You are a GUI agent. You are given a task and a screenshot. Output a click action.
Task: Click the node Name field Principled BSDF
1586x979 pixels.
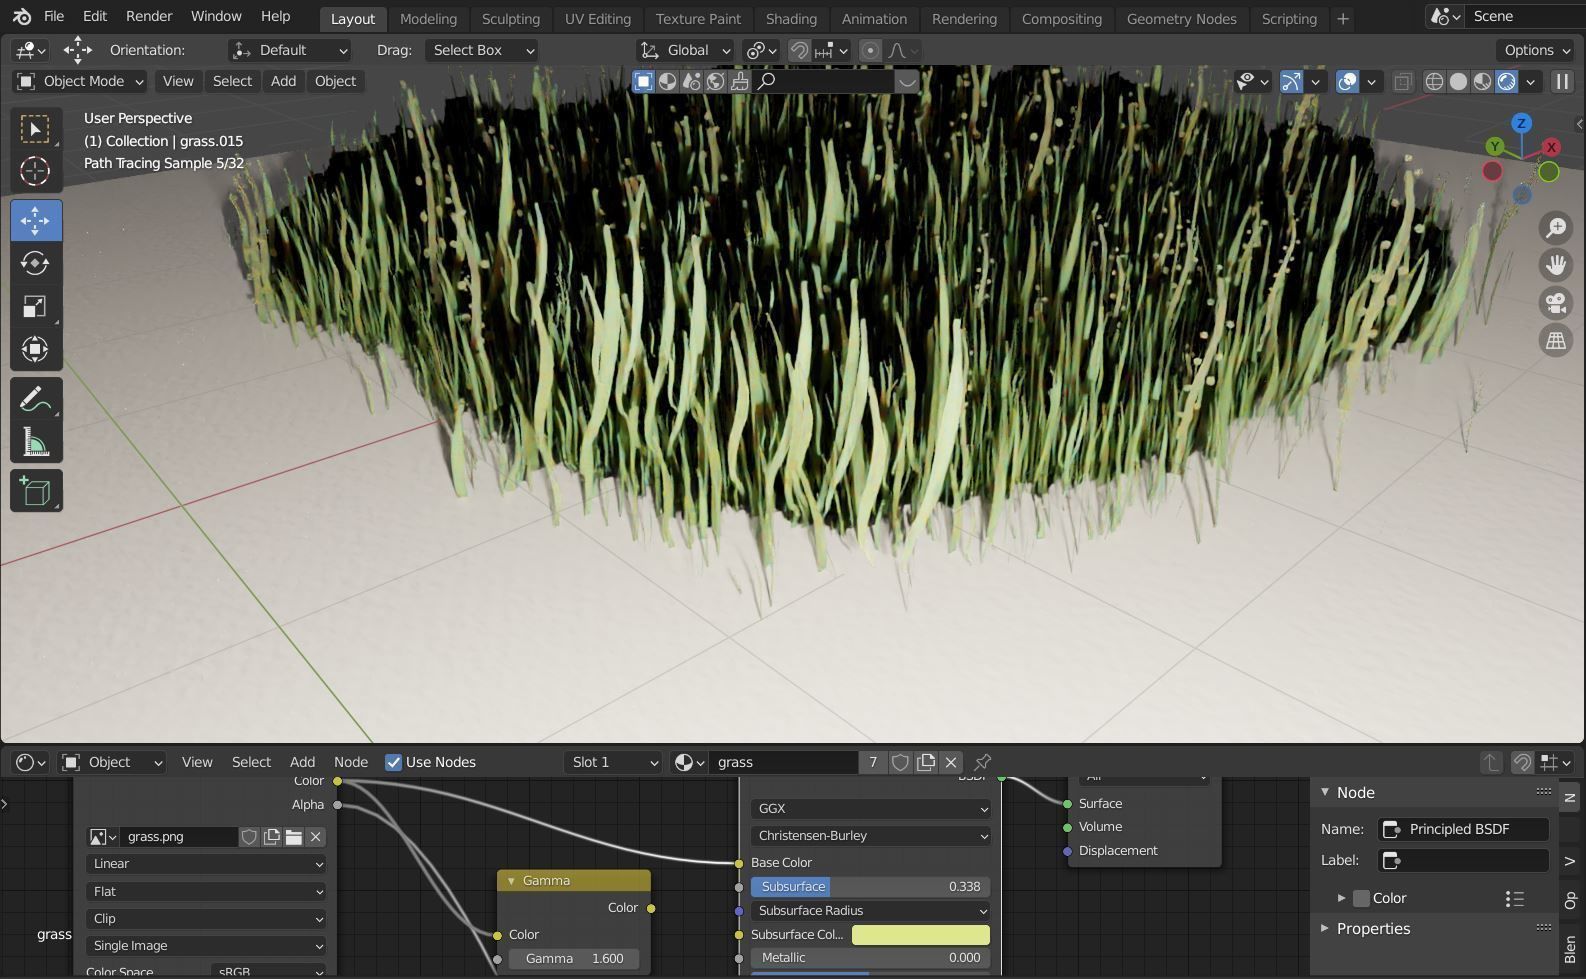click(1463, 829)
